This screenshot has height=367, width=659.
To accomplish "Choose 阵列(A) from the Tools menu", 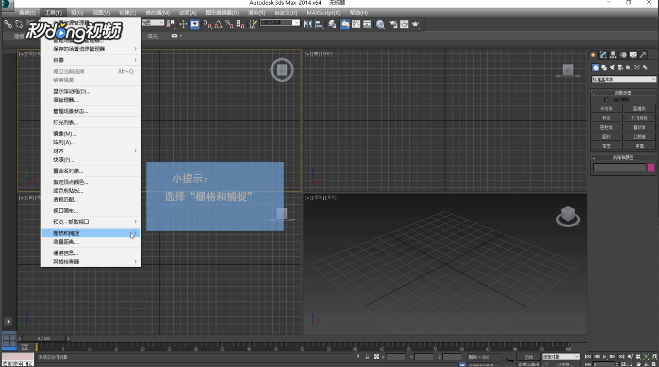I will [91, 142].
